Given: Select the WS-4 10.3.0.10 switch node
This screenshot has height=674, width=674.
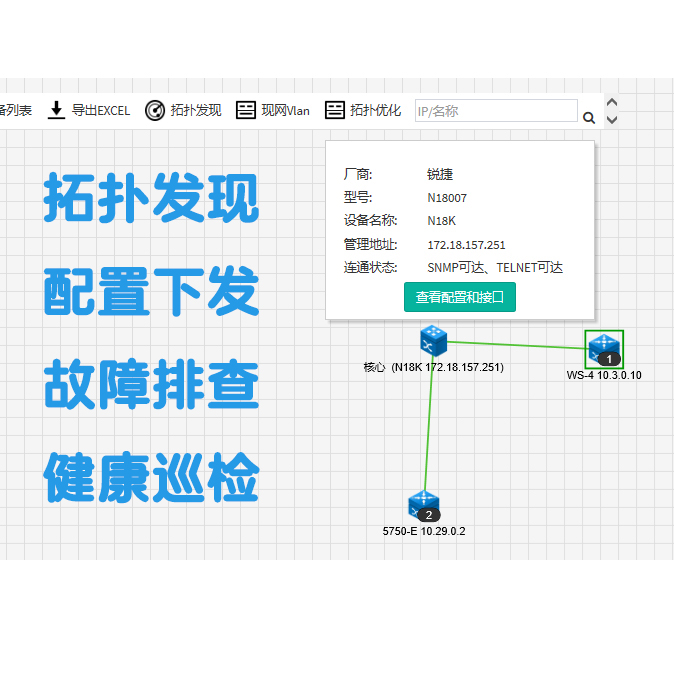Looking at the screenshot, I should 604,349.
